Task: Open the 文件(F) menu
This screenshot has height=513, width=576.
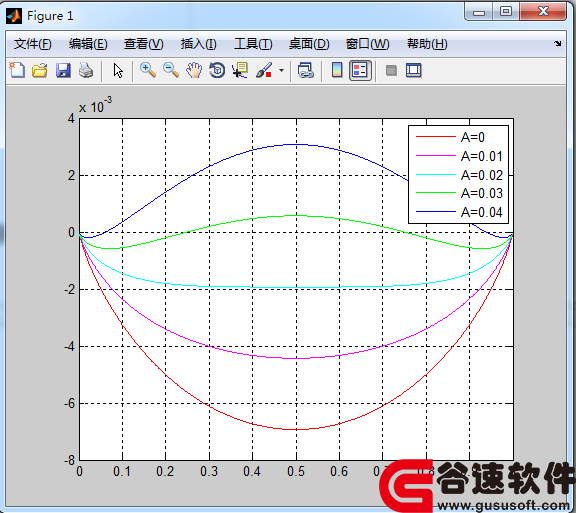Action: [x=33, y=44]
